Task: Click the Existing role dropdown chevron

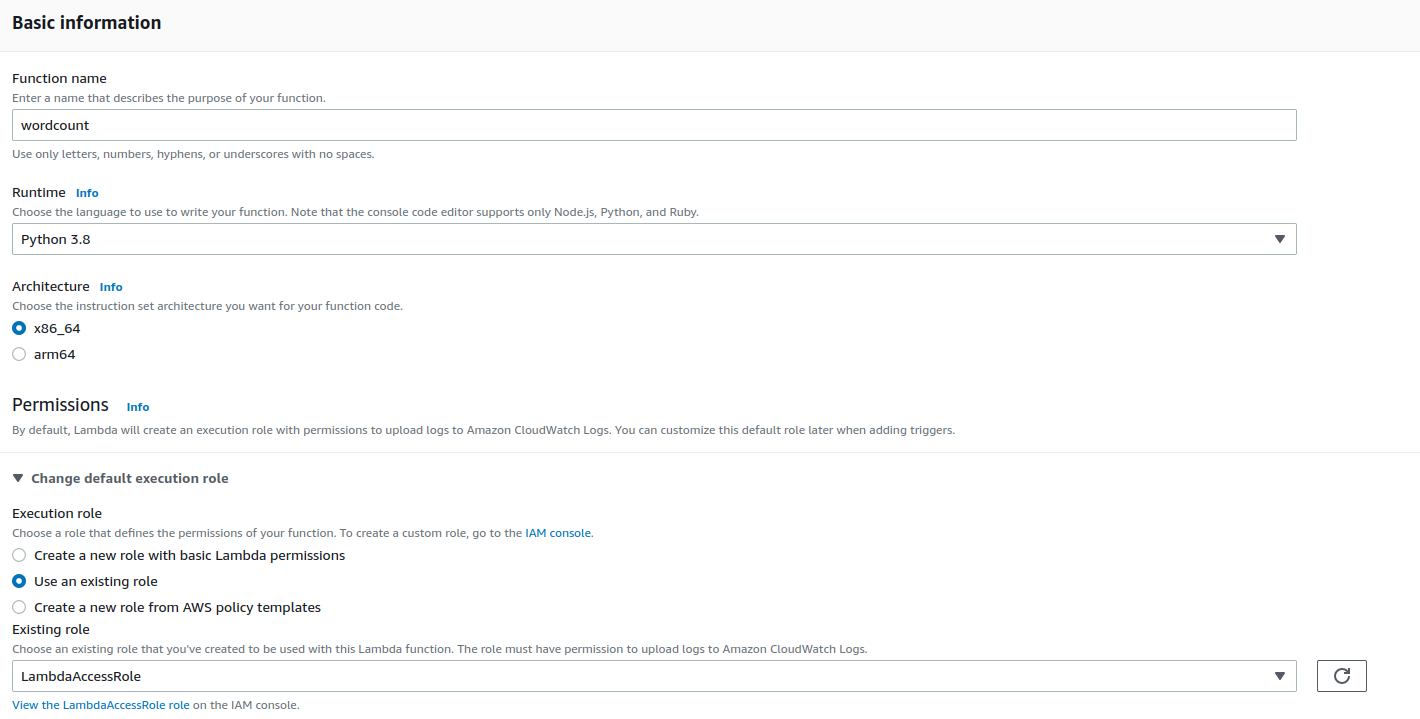Action: pyautogui.click(x=1280, y=675)
